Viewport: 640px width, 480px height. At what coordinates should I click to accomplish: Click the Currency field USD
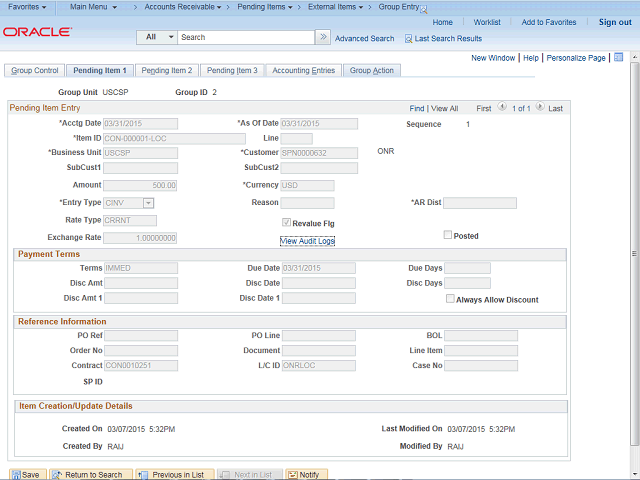point(307,185)
